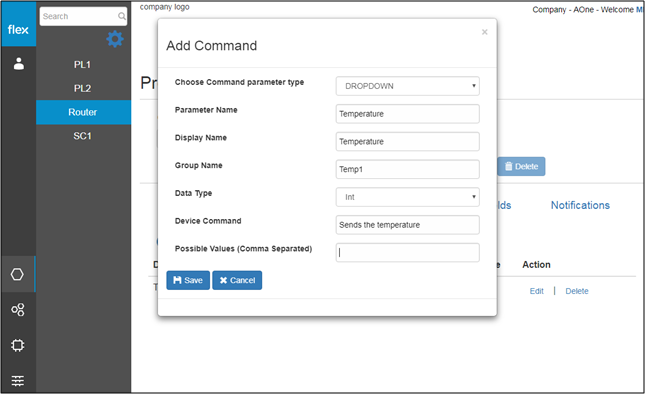Click the Group Name Temp1 field

pyautogui.click(x=407, y=169)
